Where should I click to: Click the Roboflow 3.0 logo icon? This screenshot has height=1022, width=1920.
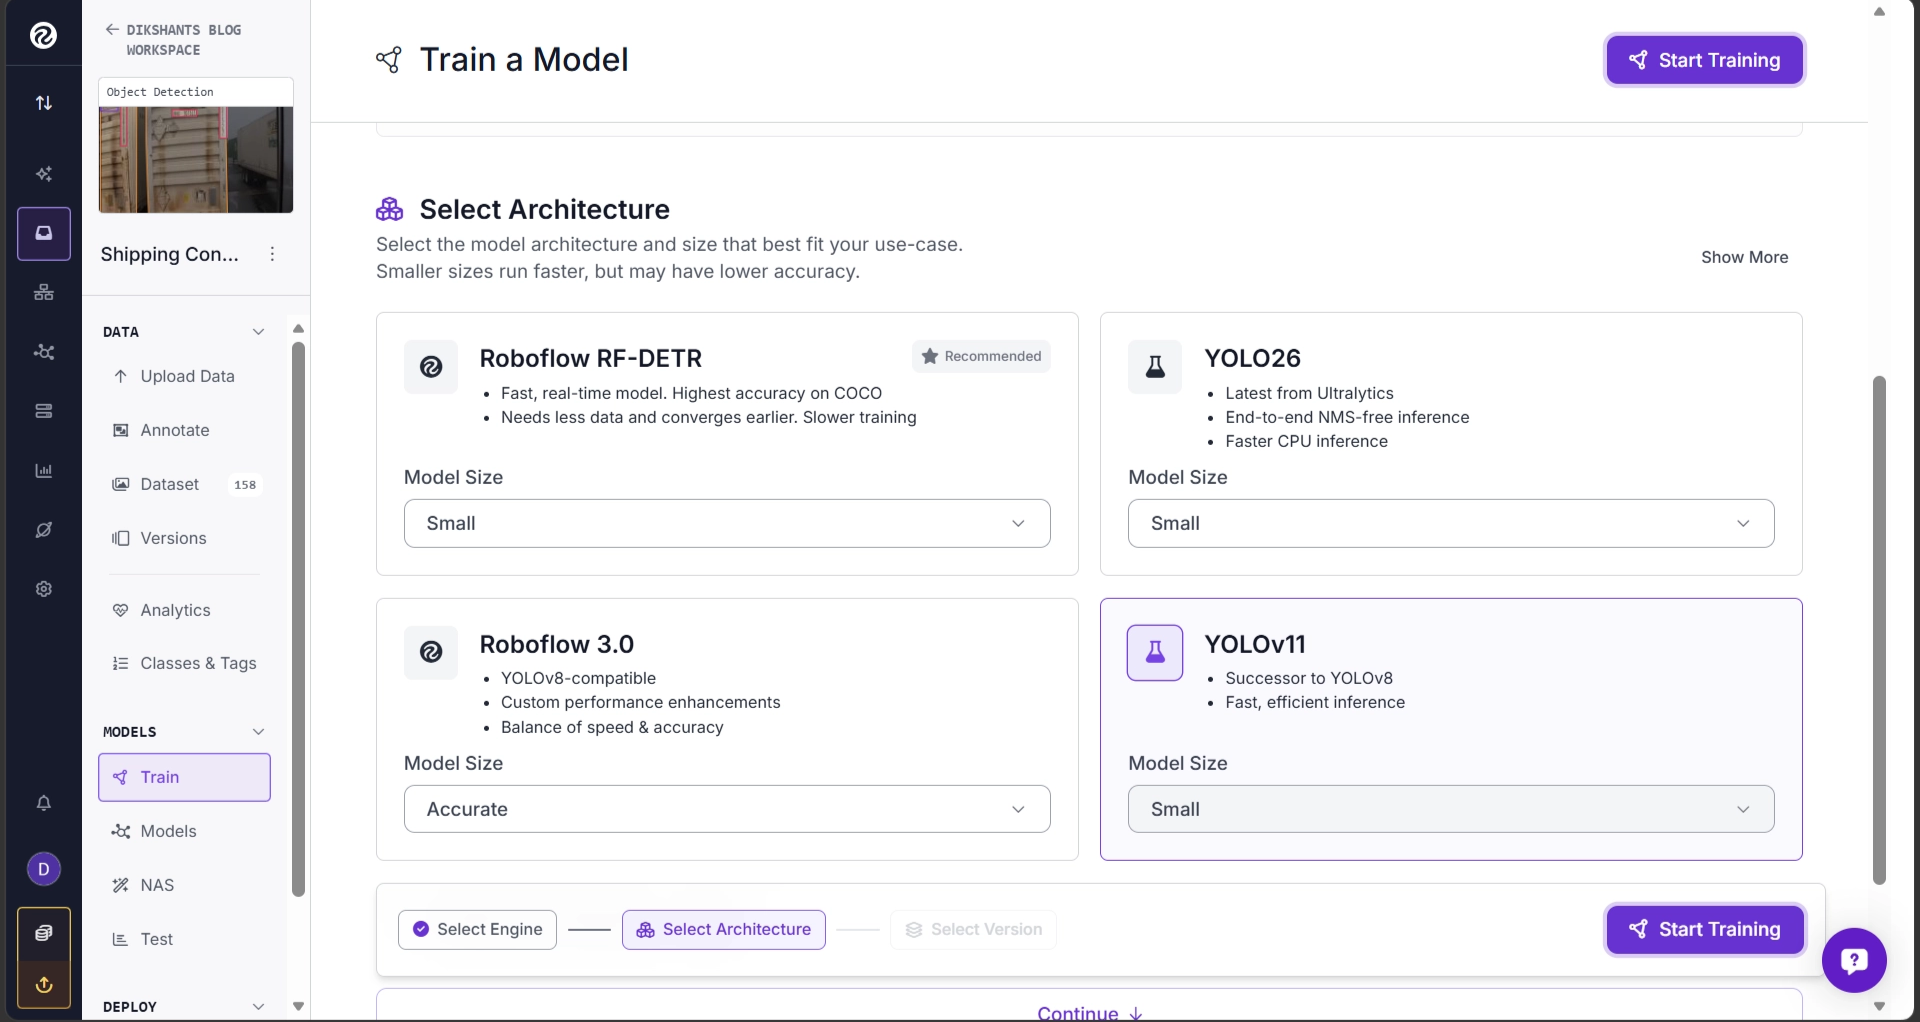431,652
